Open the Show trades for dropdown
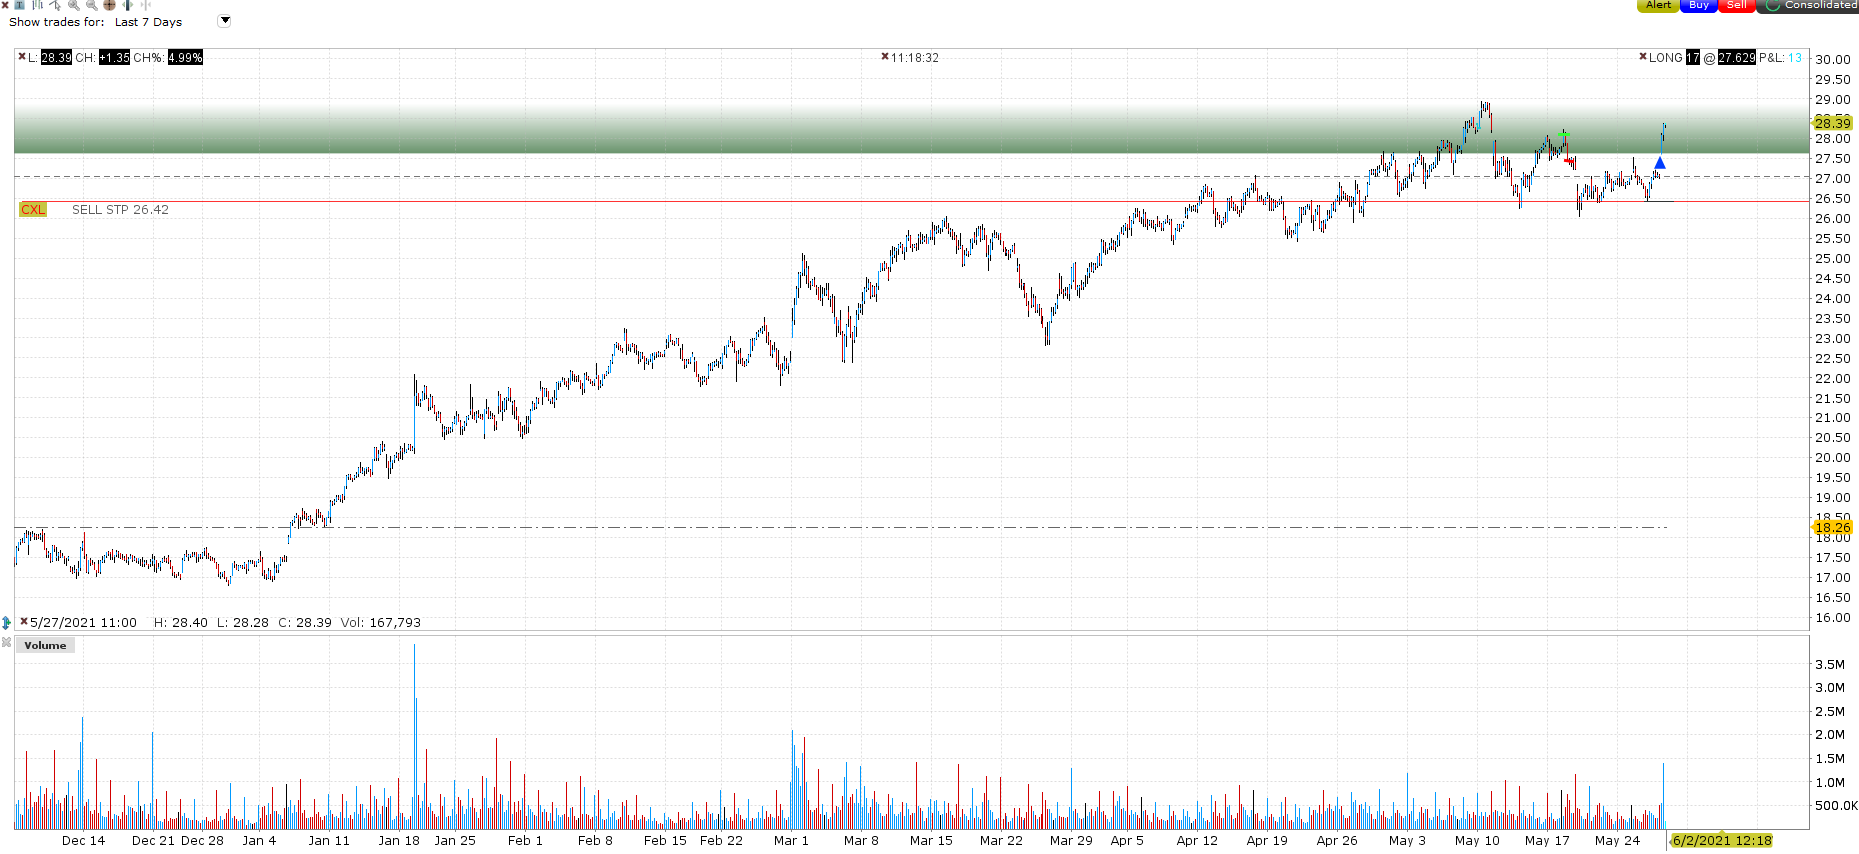Viewport: 1859px width, 854px height. (x=225, y=21)
